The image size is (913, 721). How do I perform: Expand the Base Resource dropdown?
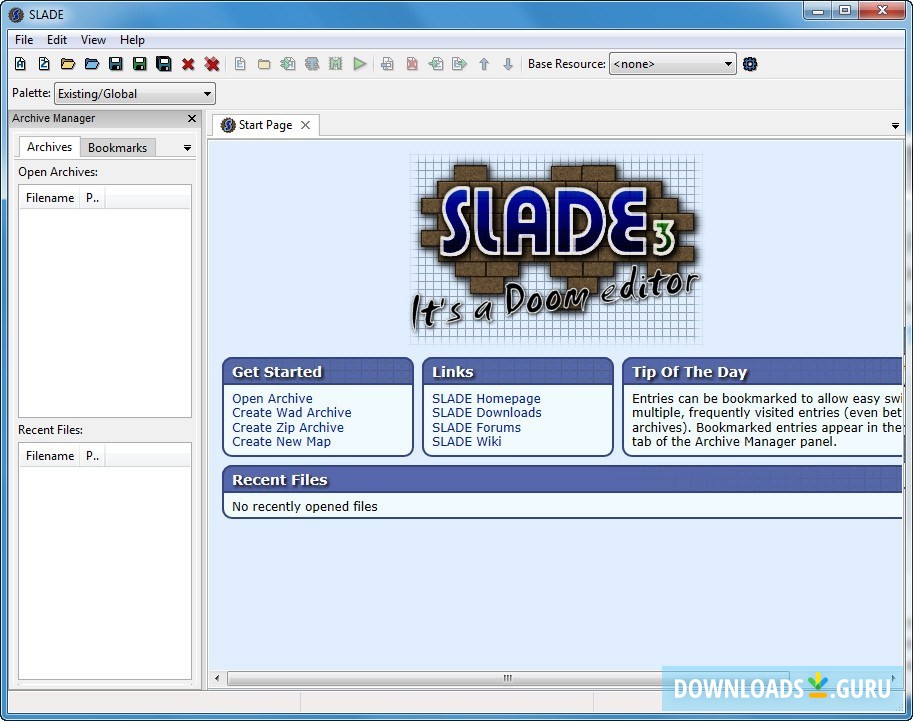click(673, 64)
